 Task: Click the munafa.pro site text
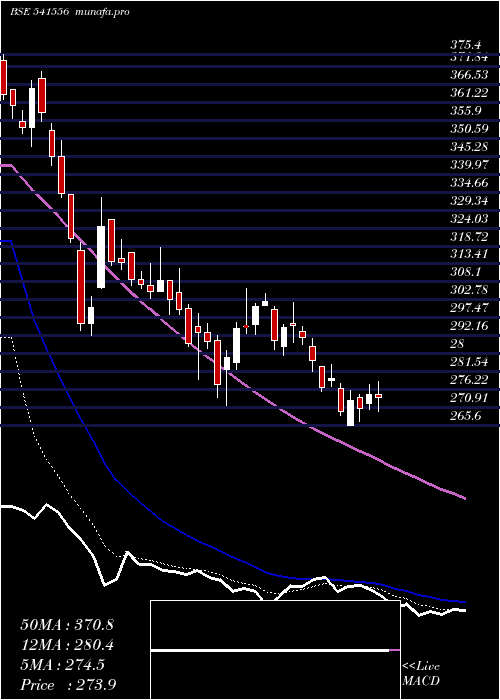point(102,12)
